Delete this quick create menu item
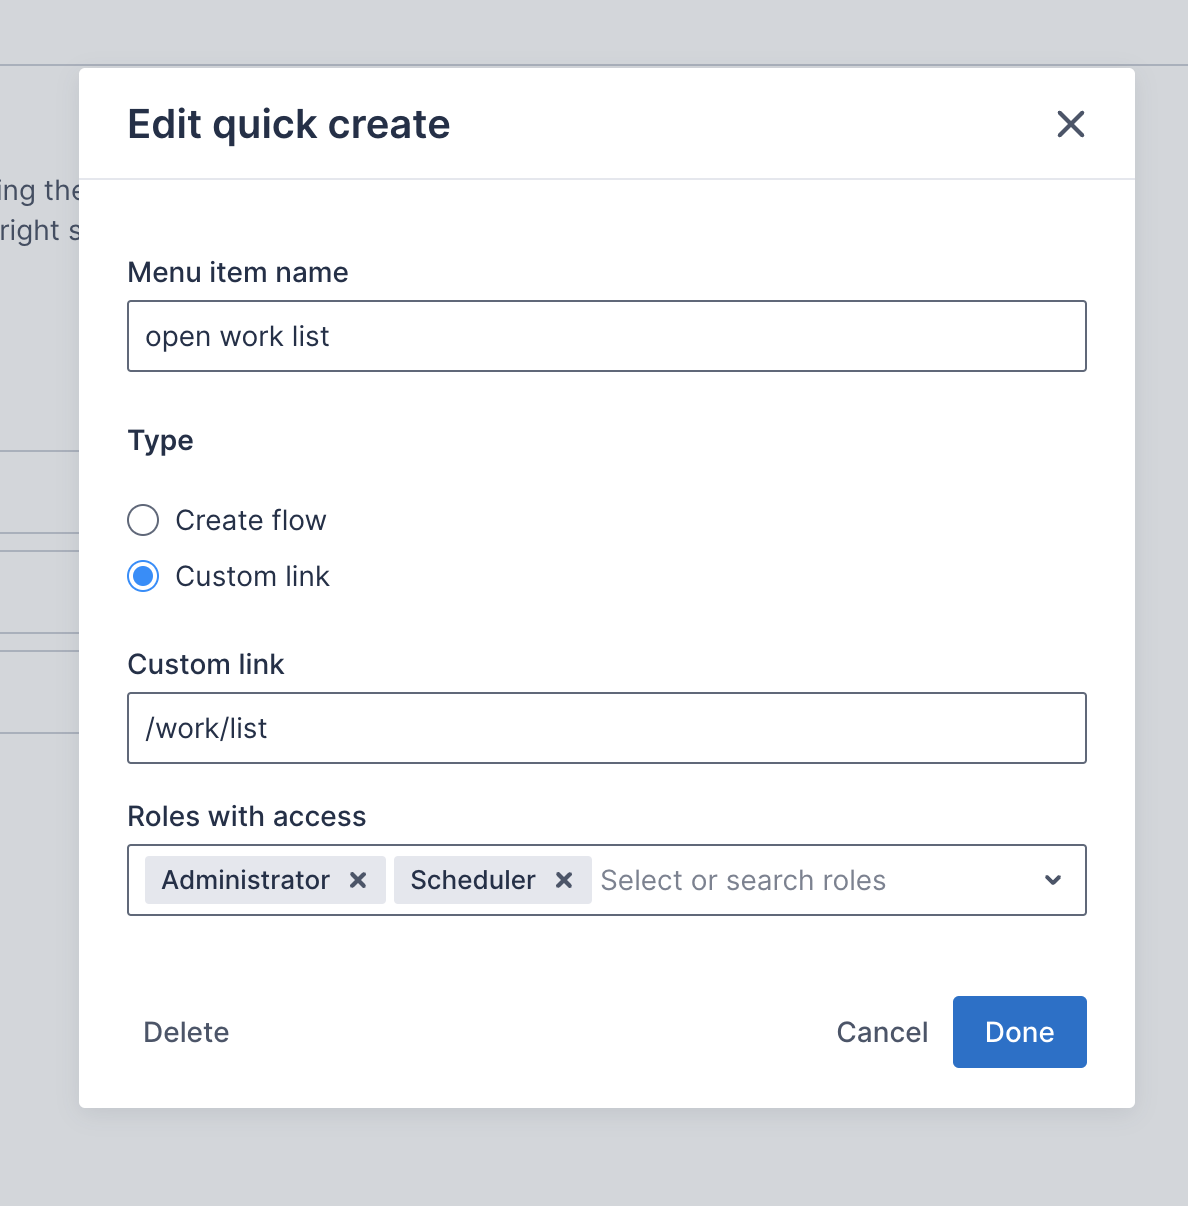This screenshot has width=1188, height=1206. click(186, 1032)
